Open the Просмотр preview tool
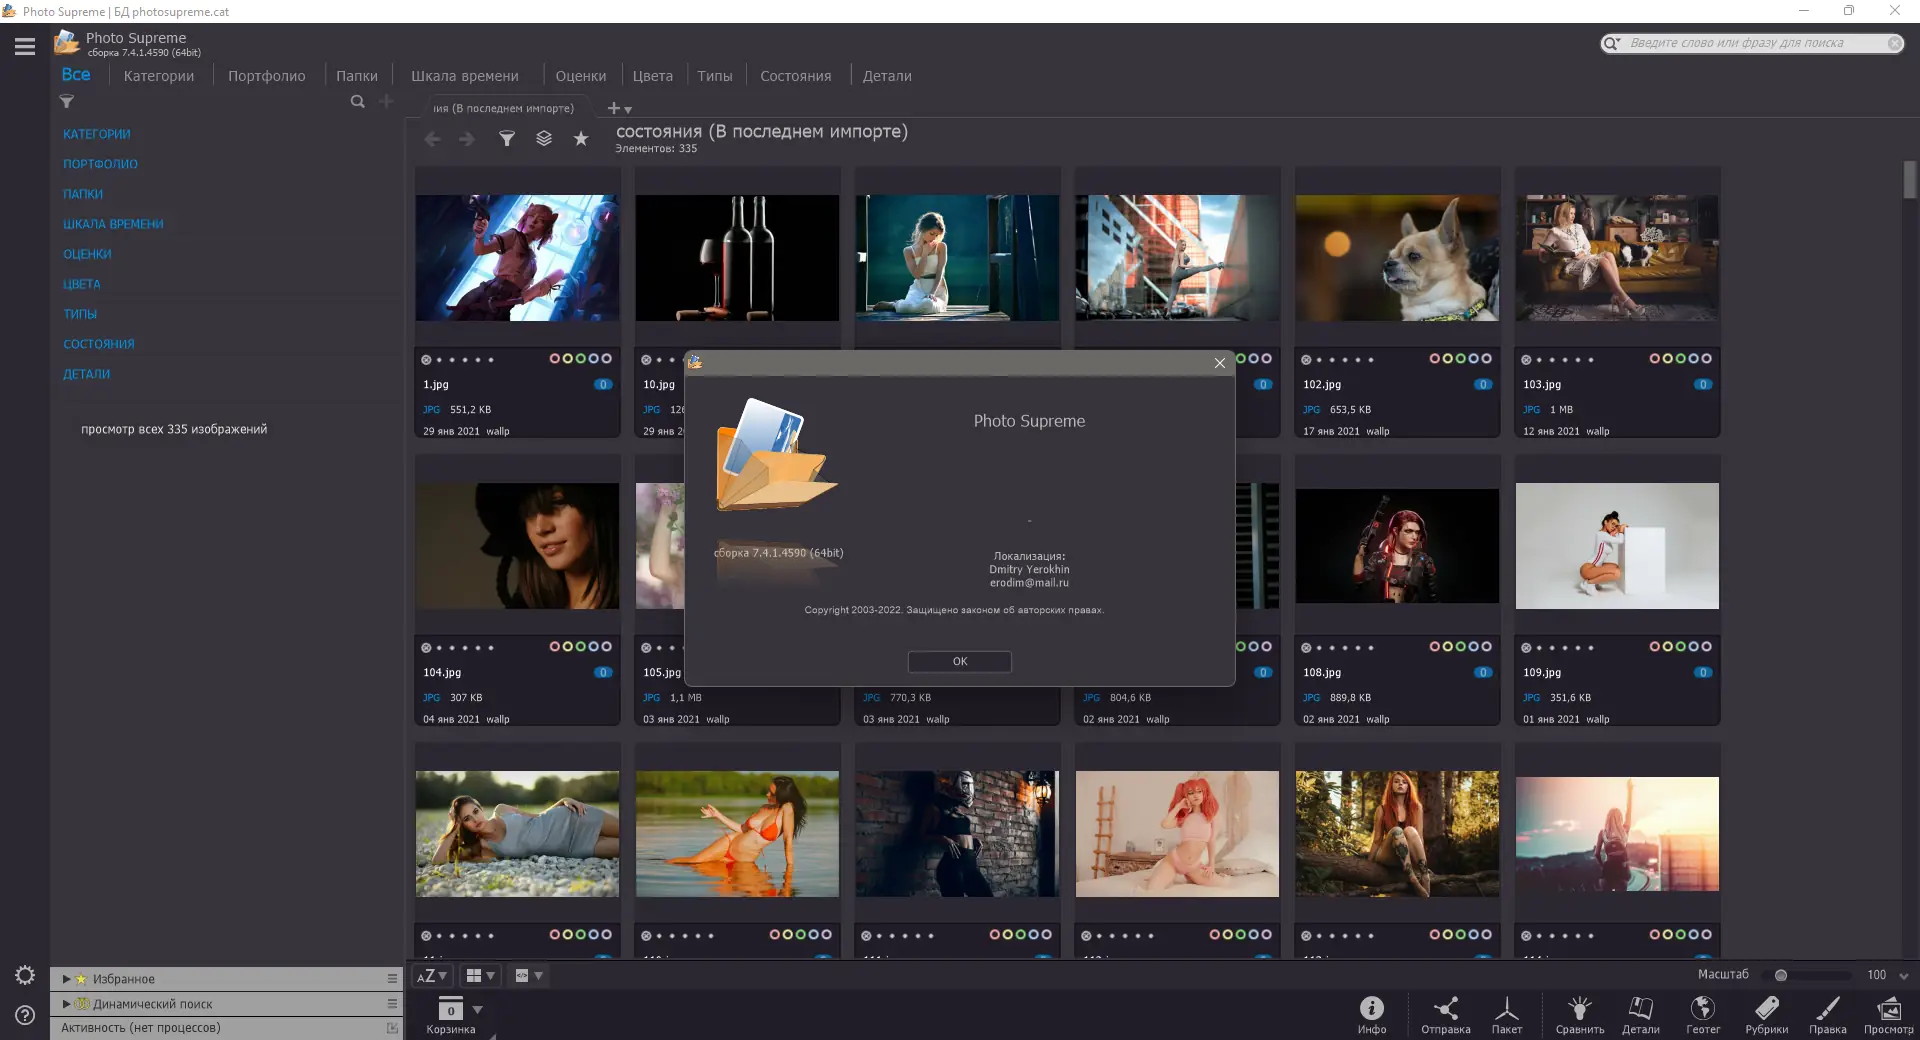The height and width of the screenshot is (1040, 1920). pos(1889,1015)
